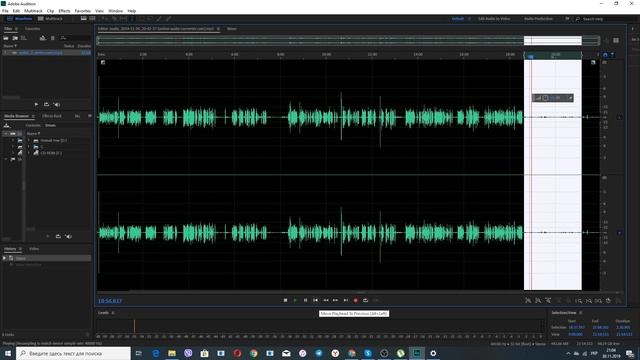Screen dimensions: 640x360
Task: Select the History panel tab
Action: pos(10,249)
